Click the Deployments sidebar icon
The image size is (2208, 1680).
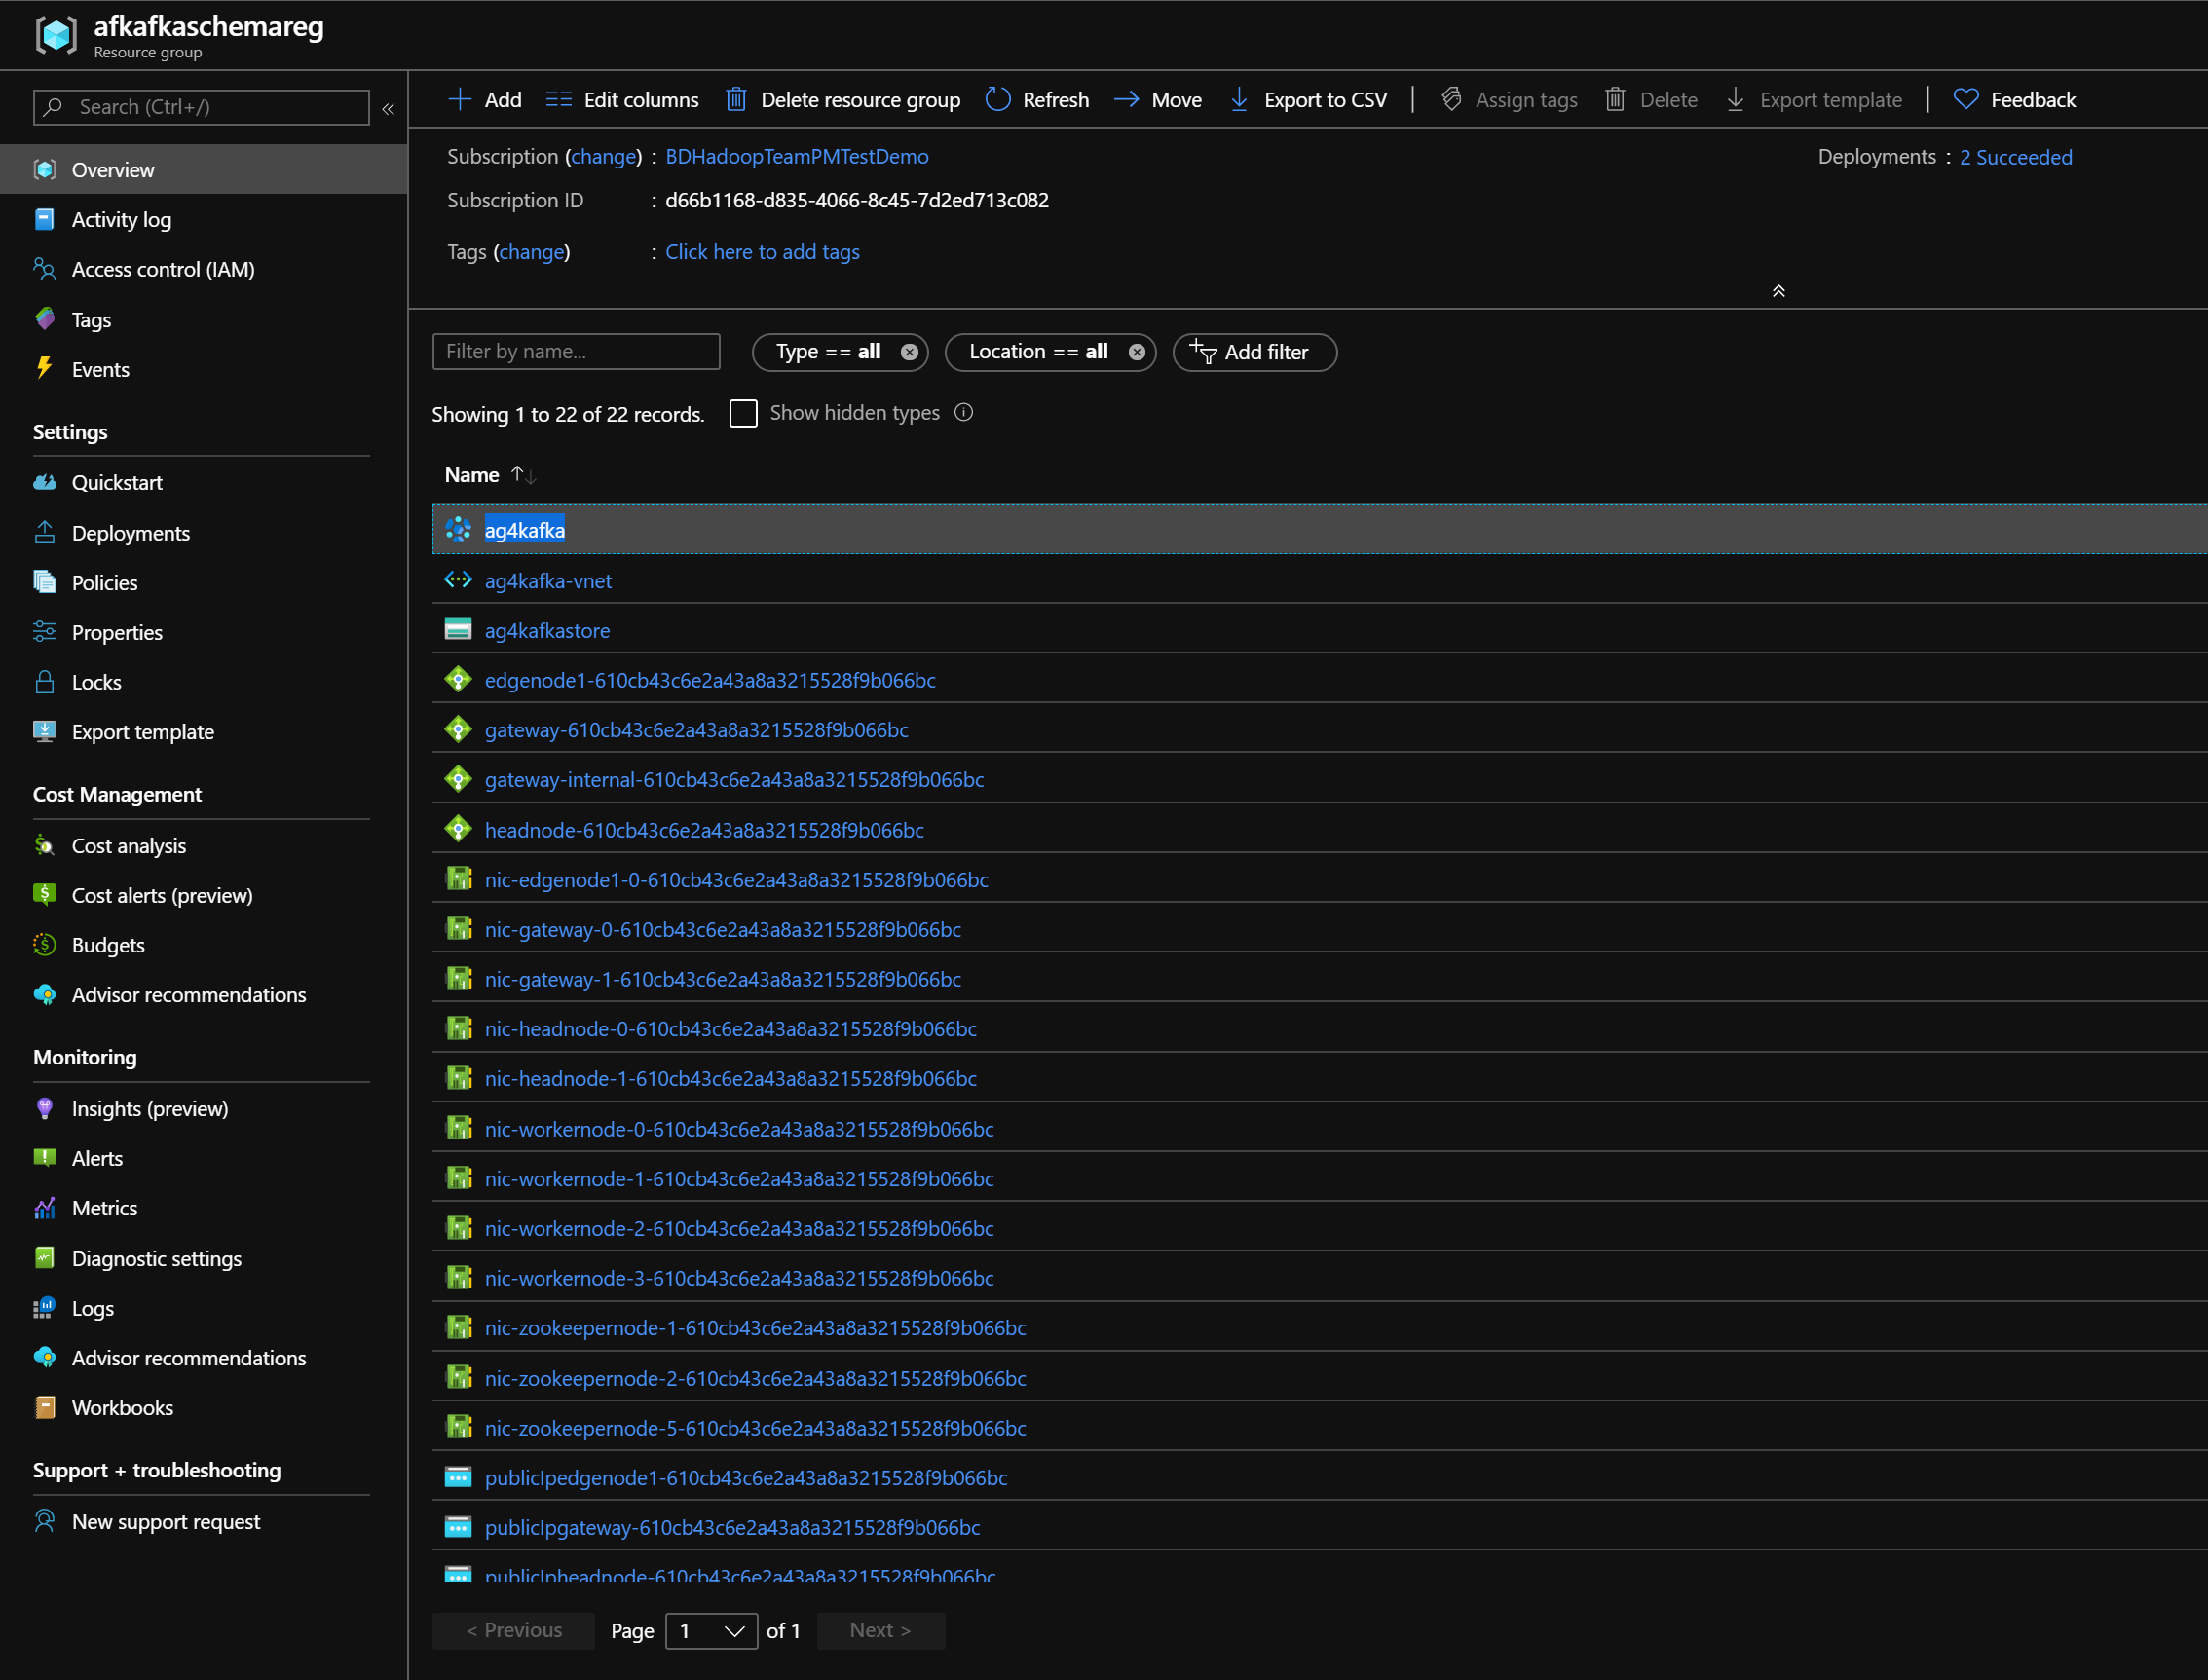point(45,532)
